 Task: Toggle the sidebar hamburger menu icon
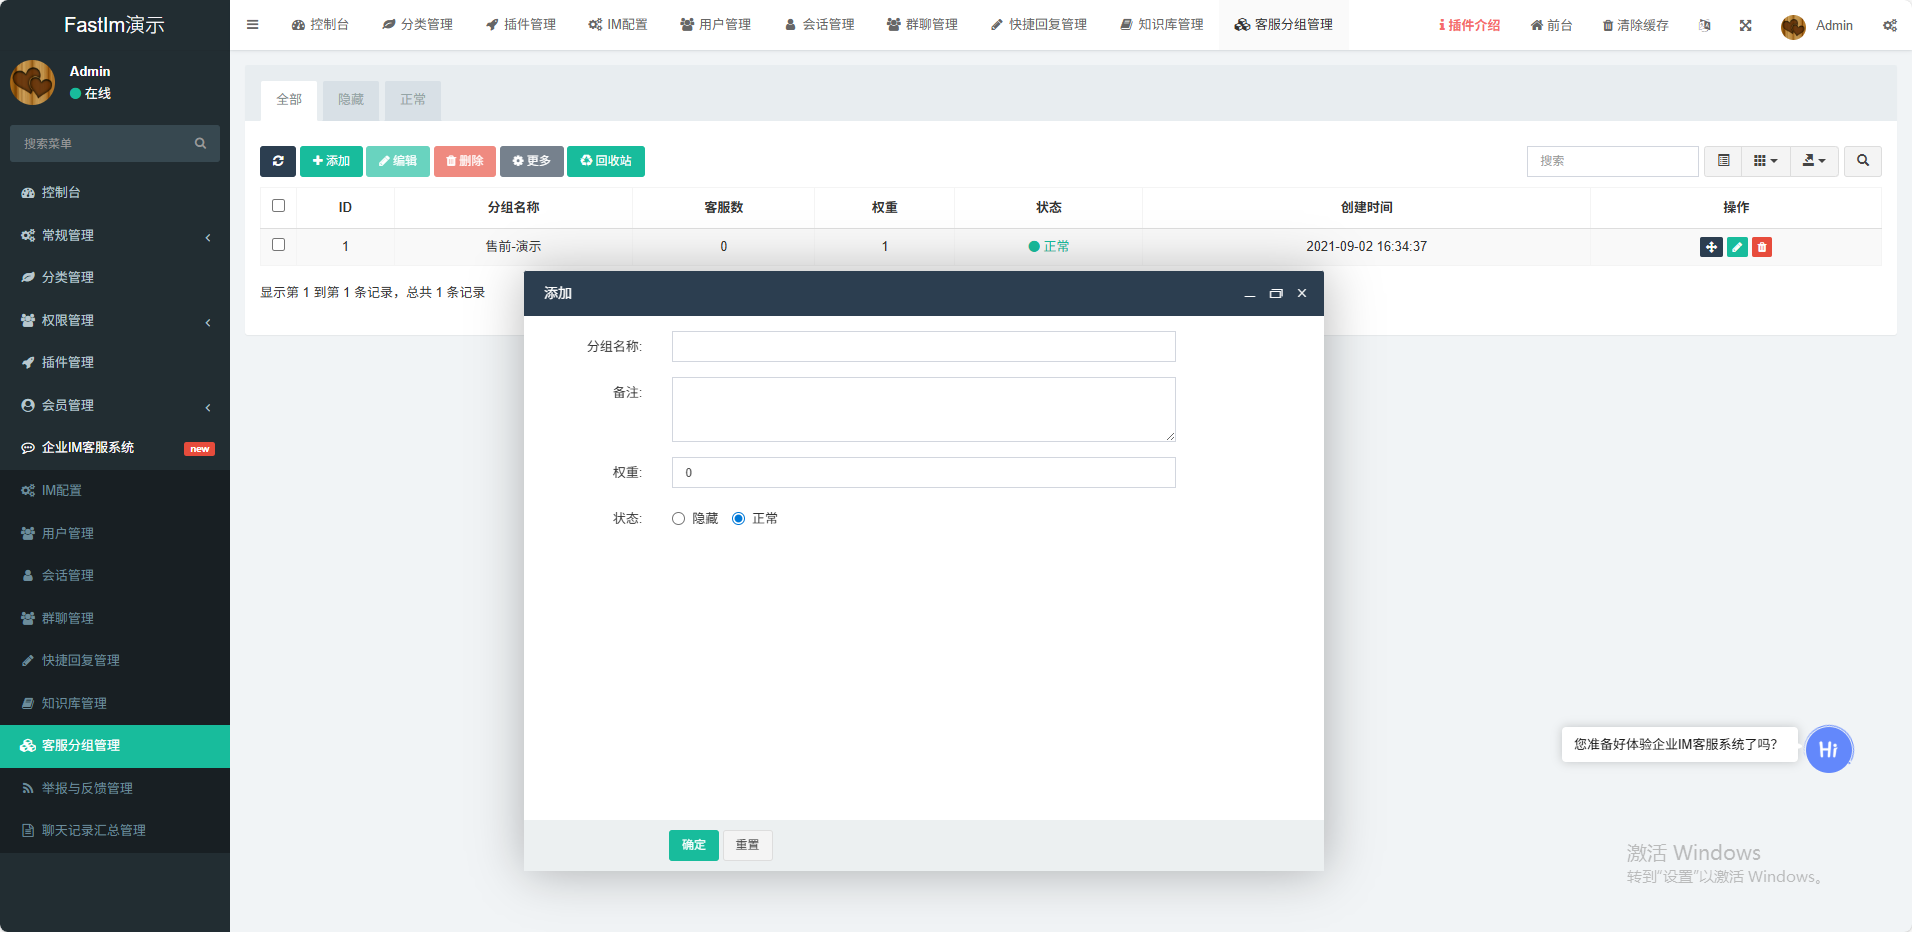pos(253,25)
